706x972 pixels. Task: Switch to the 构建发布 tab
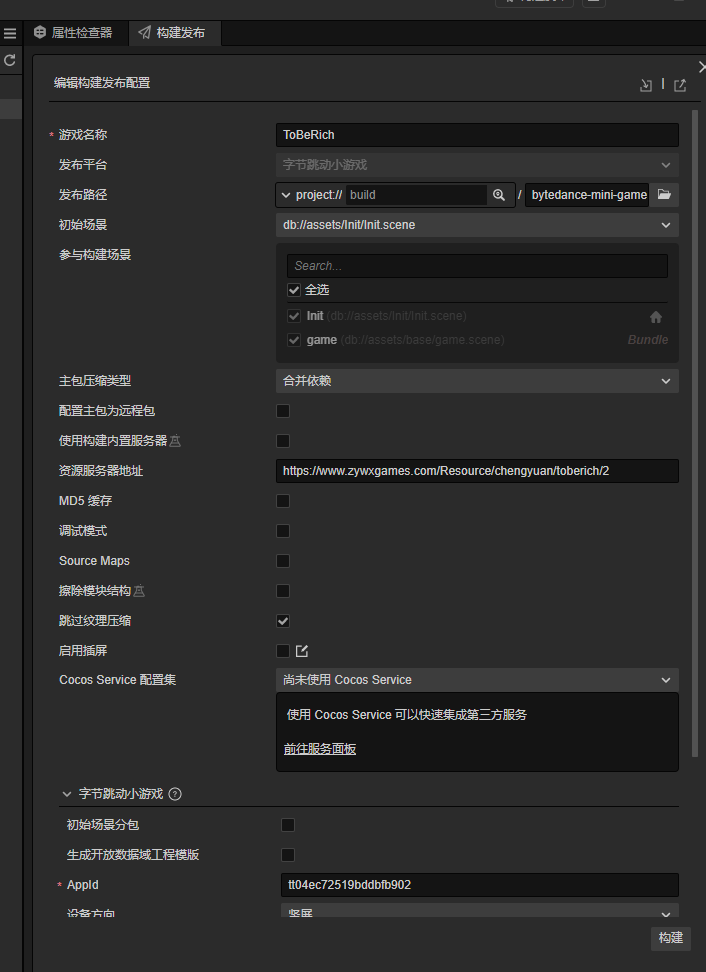[x=174, y=33]
